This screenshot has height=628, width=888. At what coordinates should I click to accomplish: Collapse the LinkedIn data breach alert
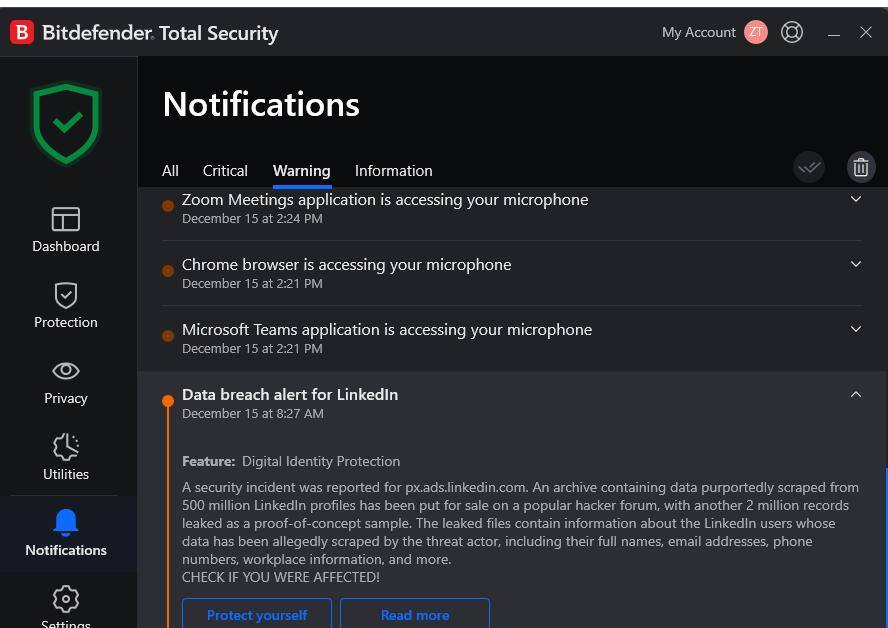point(855,394)
